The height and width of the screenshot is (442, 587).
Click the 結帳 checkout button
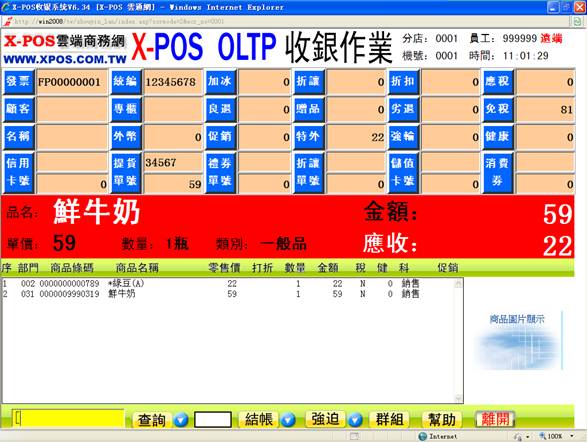click(x=259, y=419)
